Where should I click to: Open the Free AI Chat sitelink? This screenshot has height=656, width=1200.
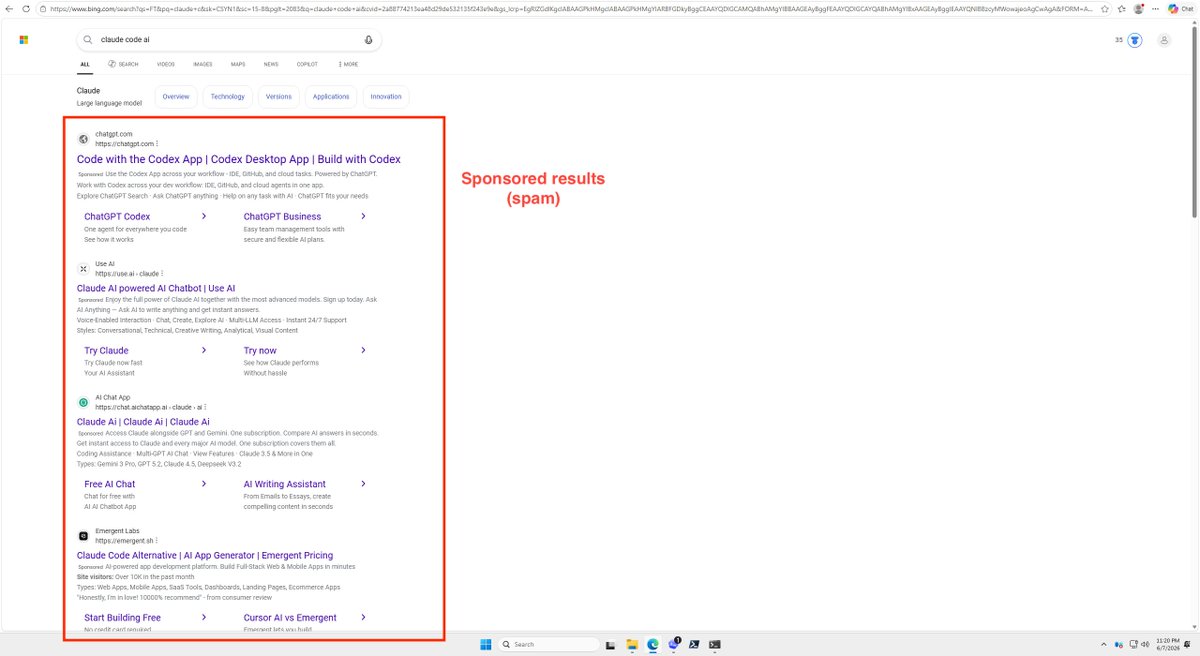110,484
